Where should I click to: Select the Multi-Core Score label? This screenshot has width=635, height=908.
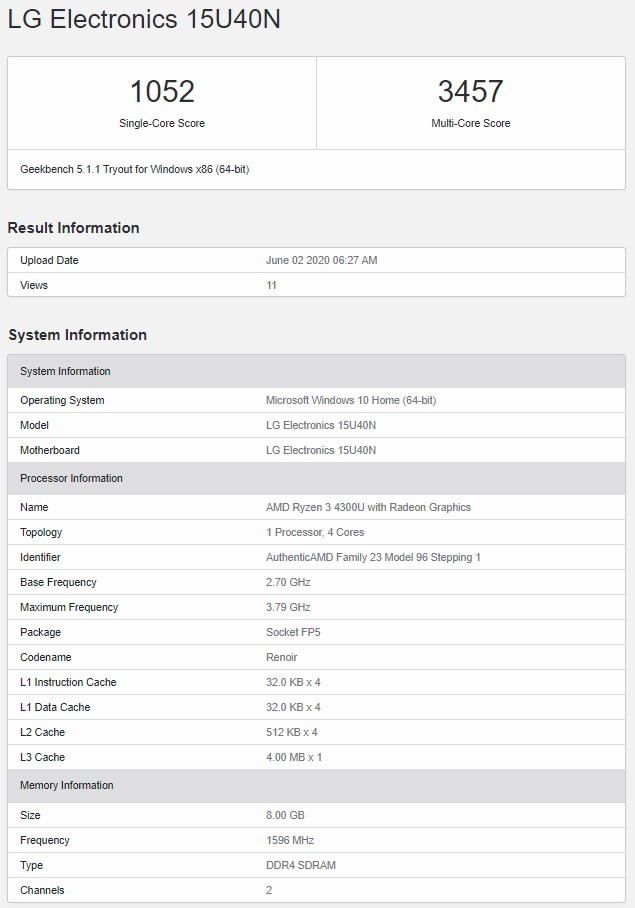point(471,123)
